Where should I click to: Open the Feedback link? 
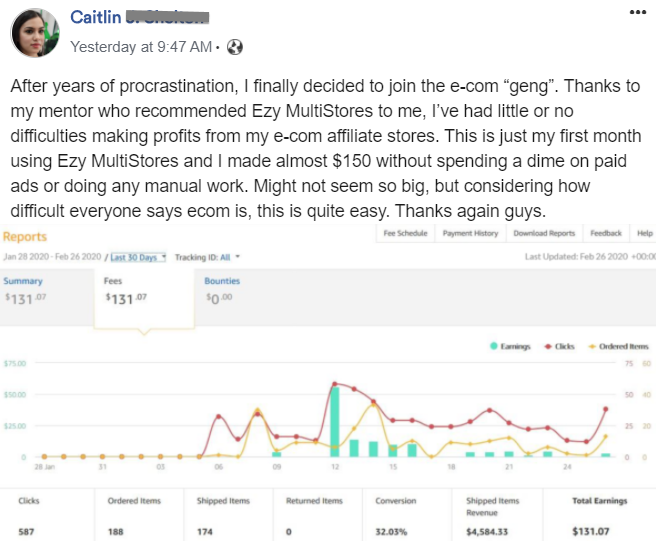pyautogui.click(x=605, y=233)
